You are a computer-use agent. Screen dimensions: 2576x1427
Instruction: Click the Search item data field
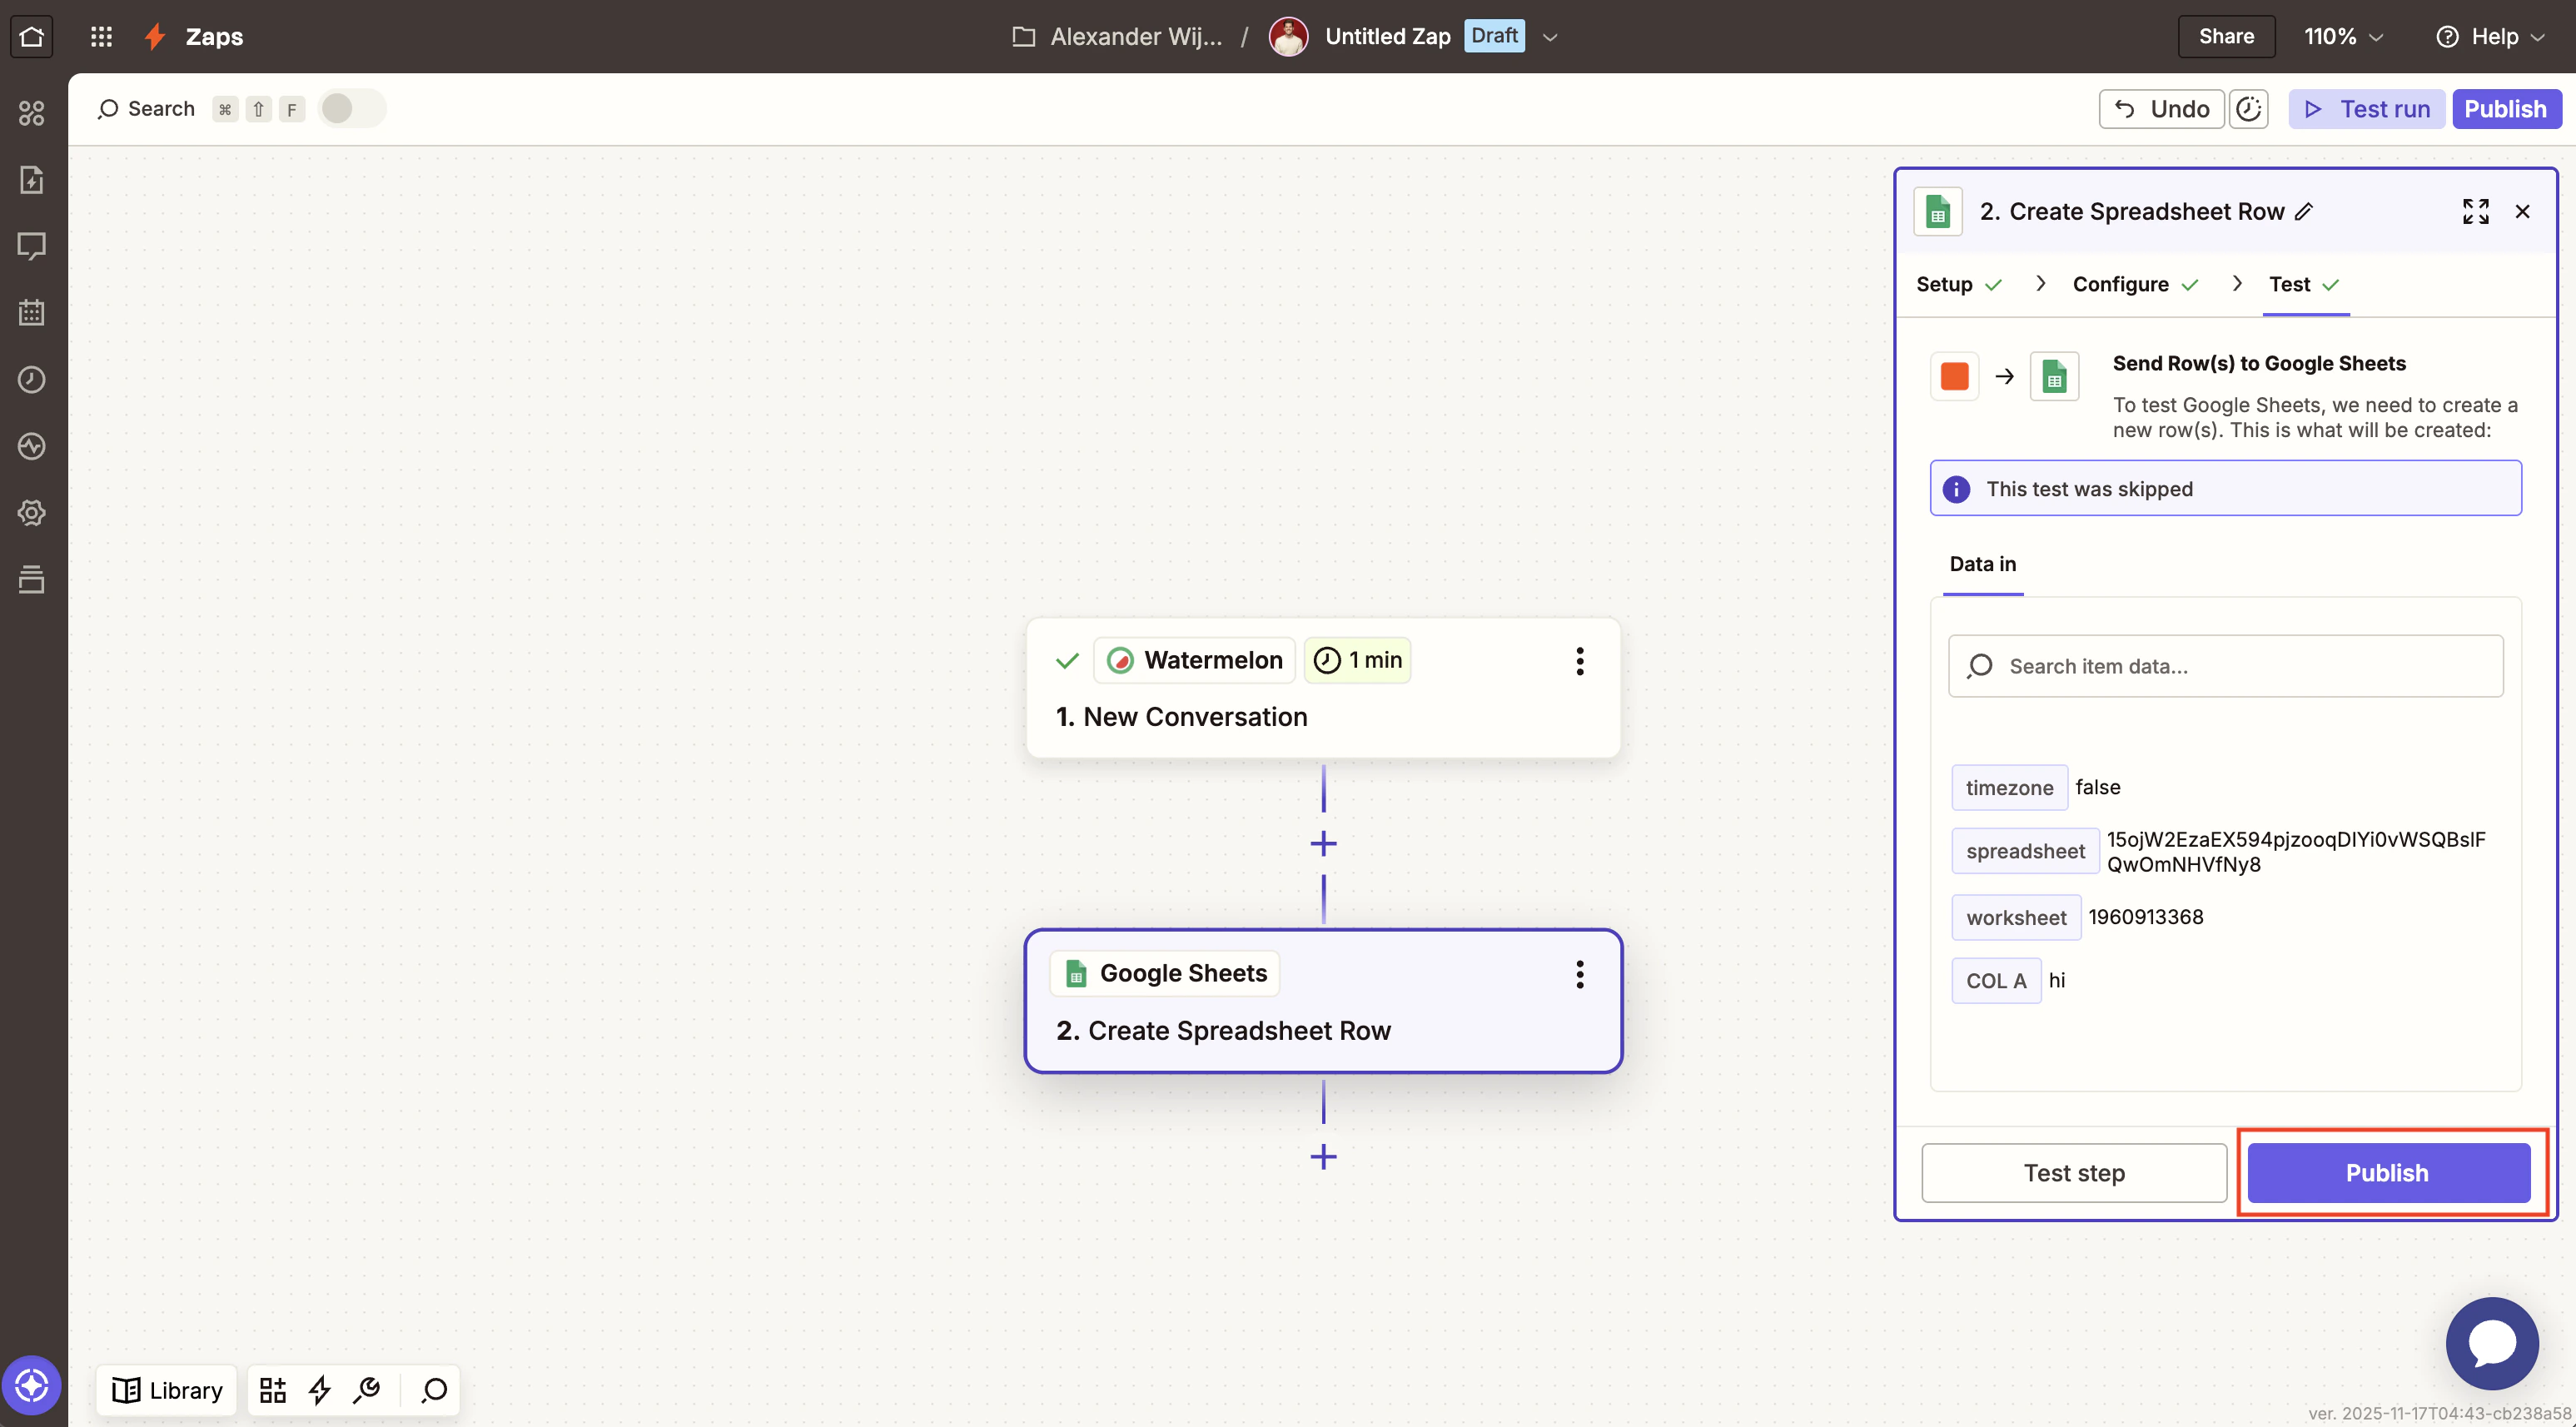2225,667
